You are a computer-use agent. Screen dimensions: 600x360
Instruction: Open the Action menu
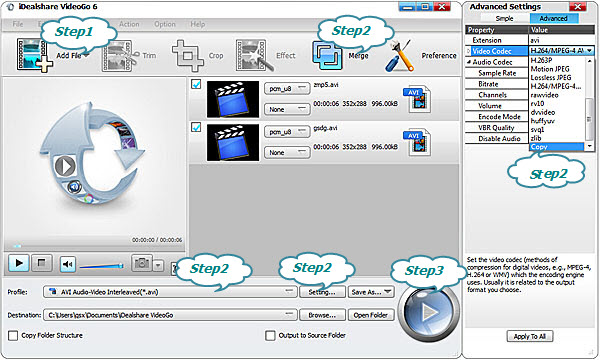pyautogui.click(x=129, y=24)
